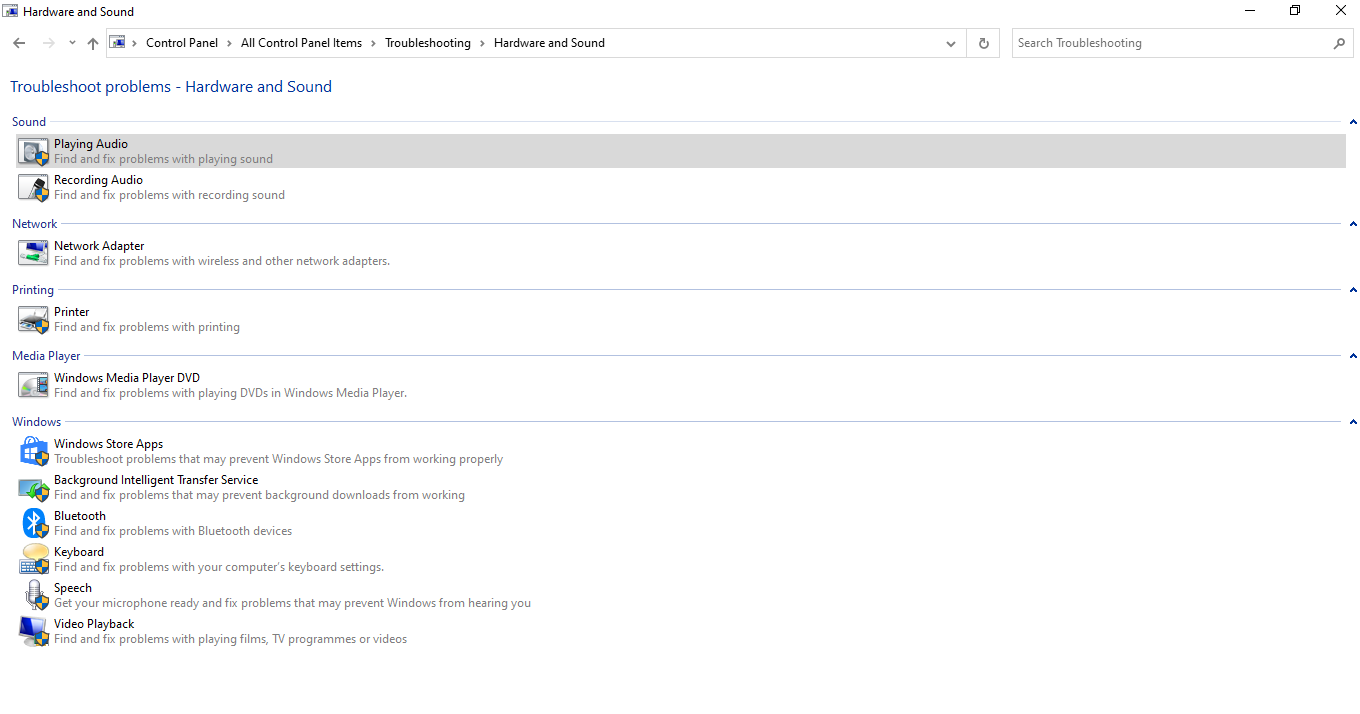Viewport: 1360px width, 714px height.
Task: Click the Sound section header
Action: click(29, 122)
